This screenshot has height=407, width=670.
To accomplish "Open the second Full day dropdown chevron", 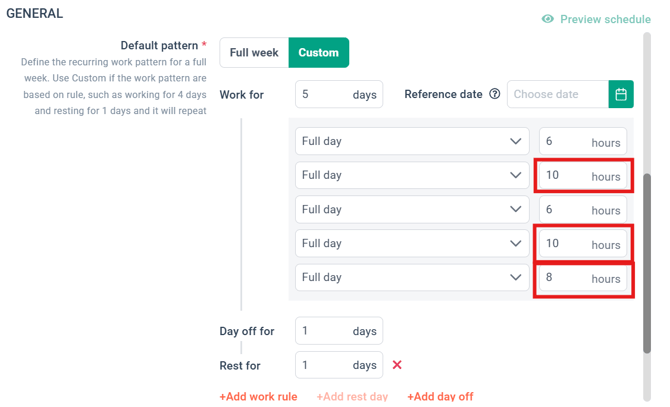I will pyautogui.click(x=516, y=175).
